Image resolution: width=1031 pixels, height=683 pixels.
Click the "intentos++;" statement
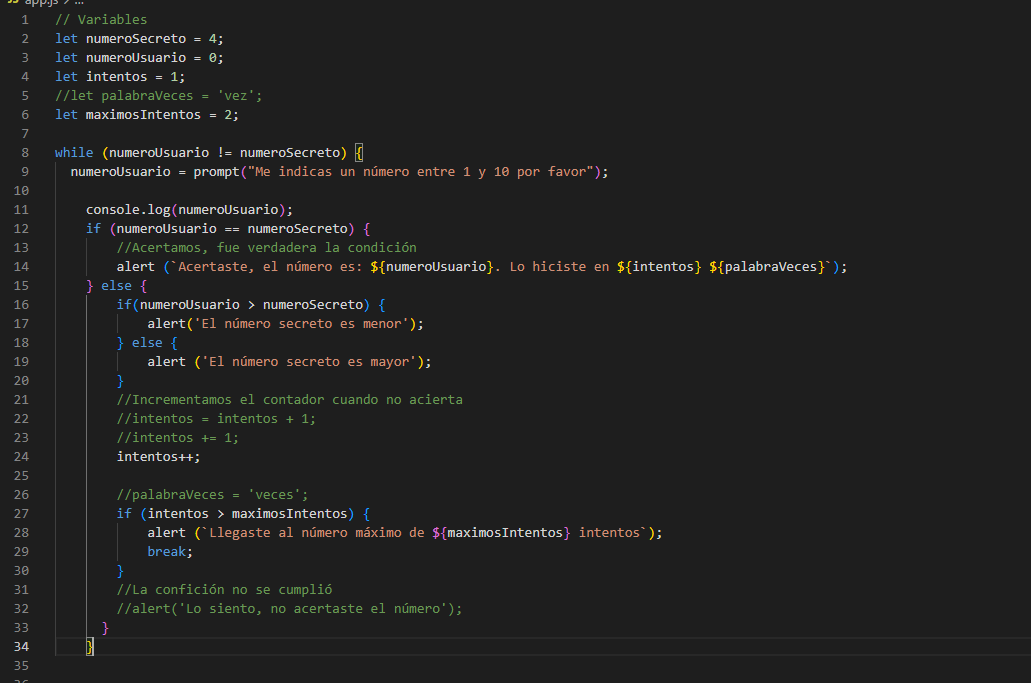[x=158, y=457]
